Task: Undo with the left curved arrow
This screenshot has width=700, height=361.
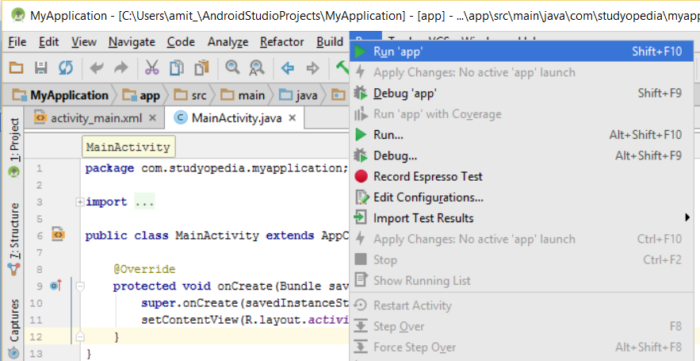Action: pyautogui.click(x=96, y=68)
